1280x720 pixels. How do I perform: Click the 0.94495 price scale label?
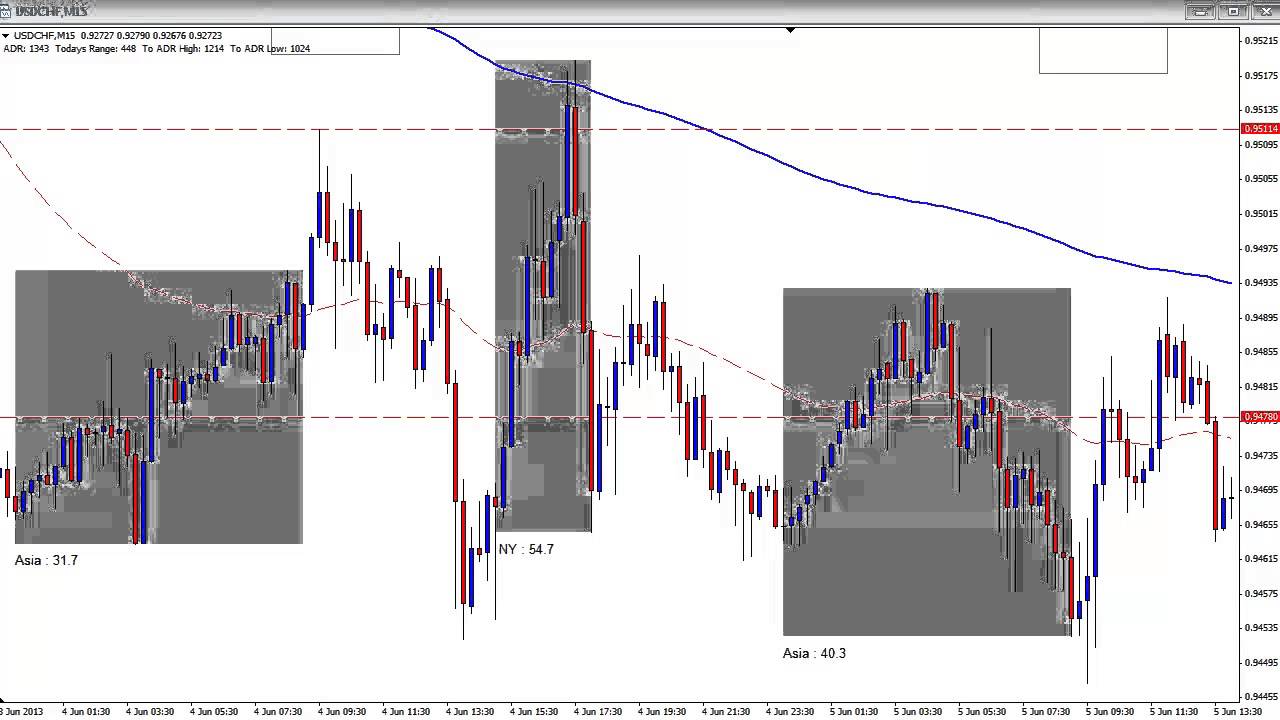[1262, 663]
